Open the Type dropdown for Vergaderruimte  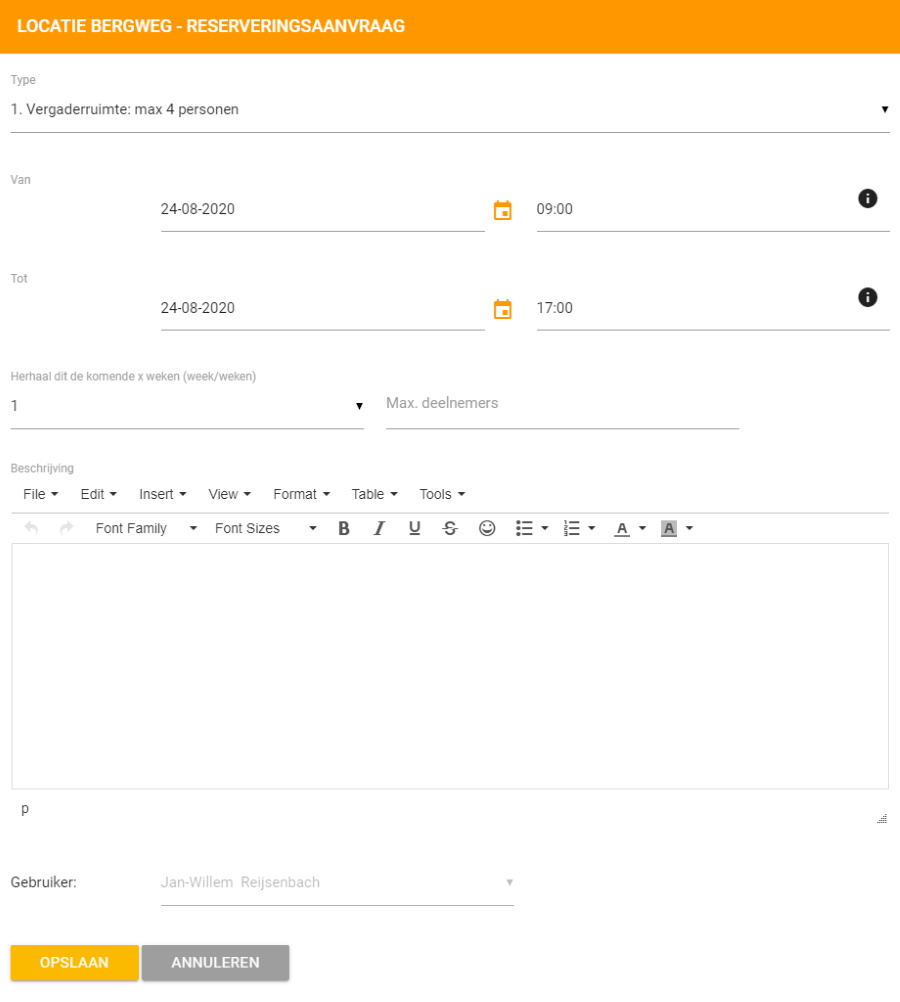coord(450,110)
